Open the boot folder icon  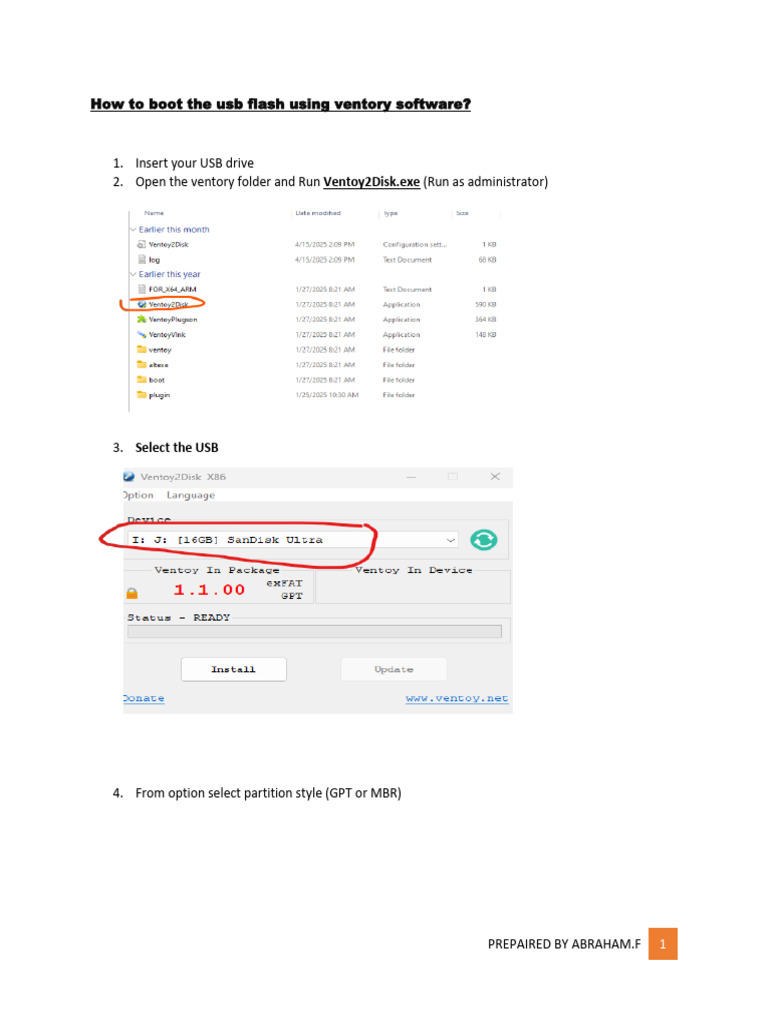click(142, 379)
